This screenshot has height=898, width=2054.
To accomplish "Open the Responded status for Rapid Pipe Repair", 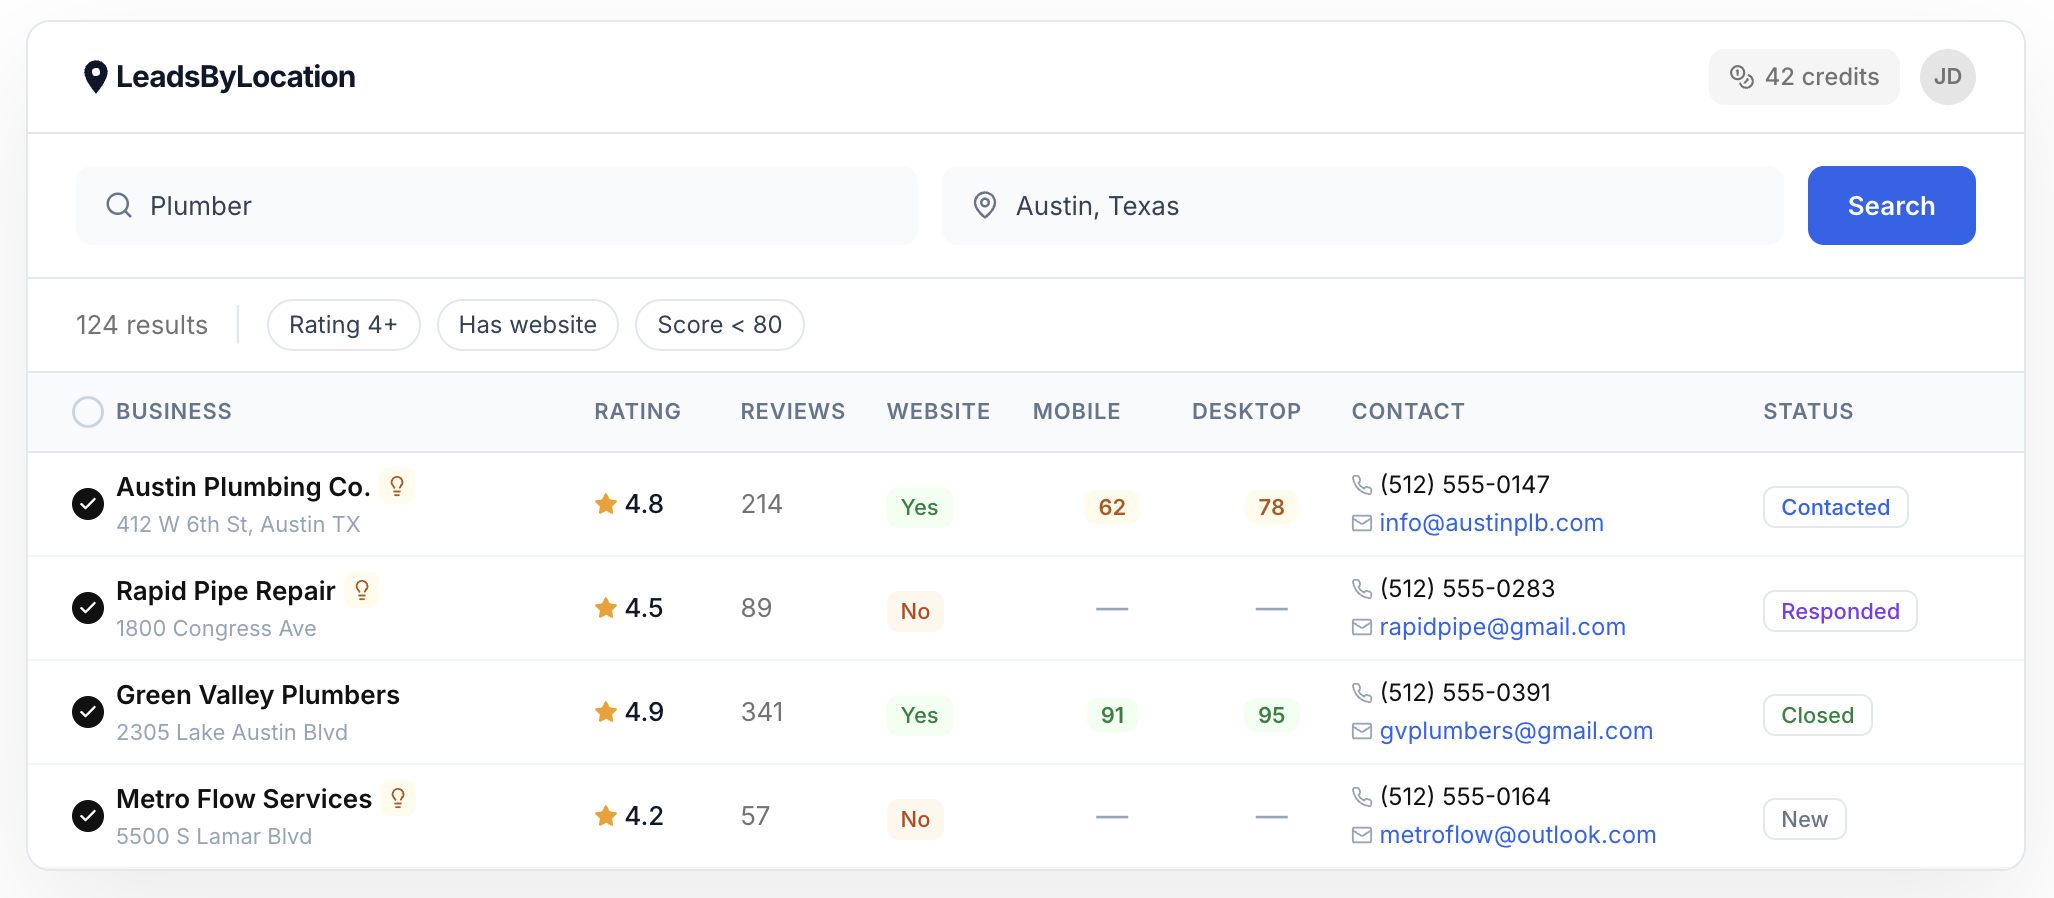I will (x=1839, y=611).
